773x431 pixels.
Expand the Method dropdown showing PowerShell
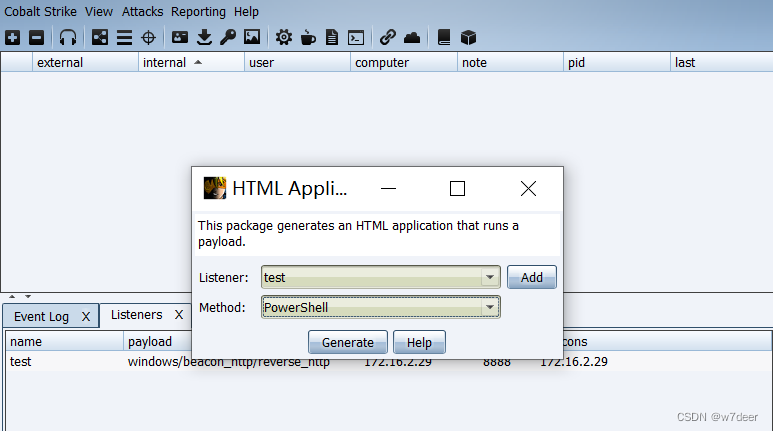(490, 307)
